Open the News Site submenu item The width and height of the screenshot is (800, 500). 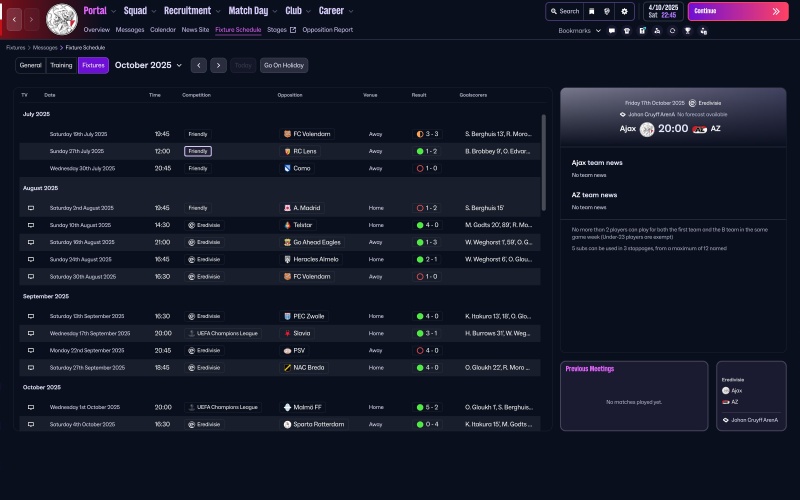pyautogui.click(x=195, y=30)
